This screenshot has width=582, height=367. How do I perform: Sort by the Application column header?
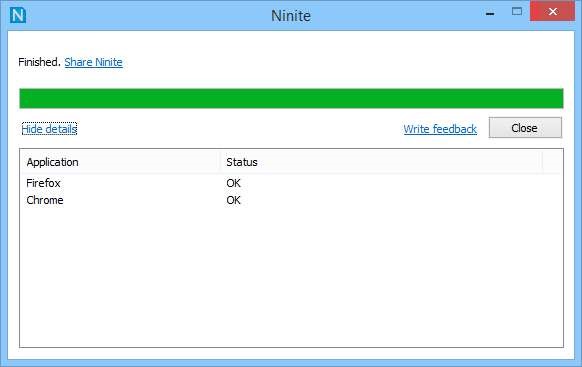(x=120, y=162)
